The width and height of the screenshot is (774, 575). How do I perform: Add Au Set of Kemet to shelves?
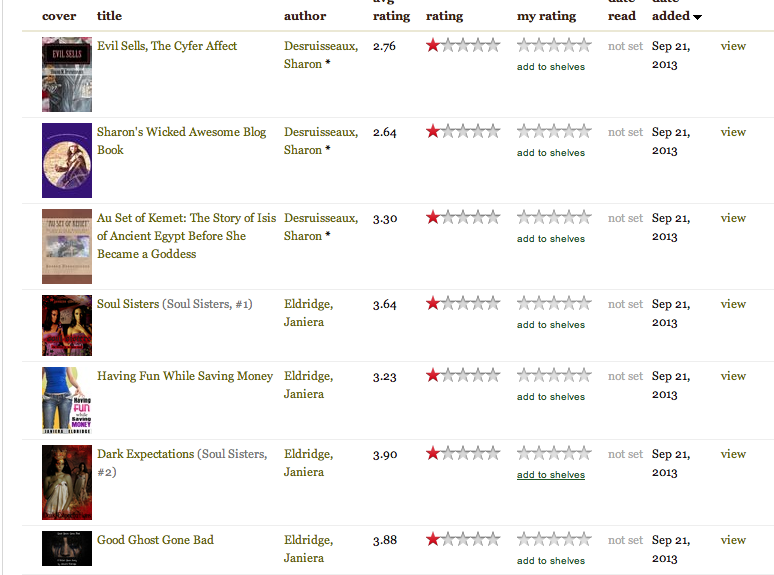(x=551, y=239)
